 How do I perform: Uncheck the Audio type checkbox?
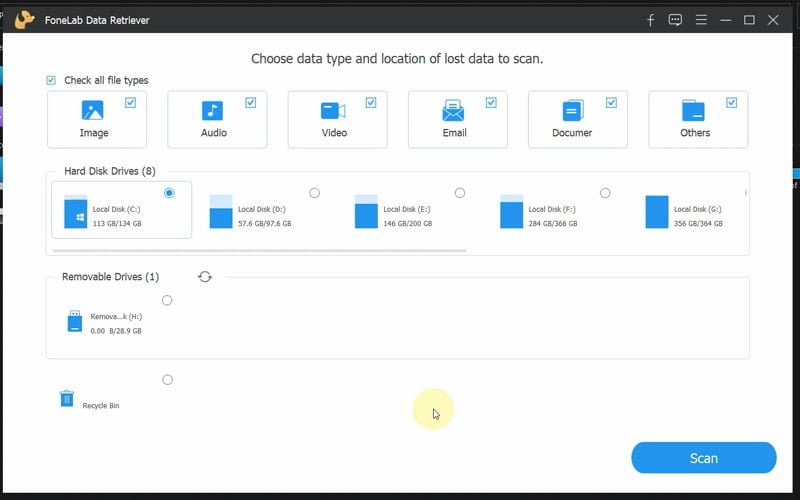[x=251, y=103]
